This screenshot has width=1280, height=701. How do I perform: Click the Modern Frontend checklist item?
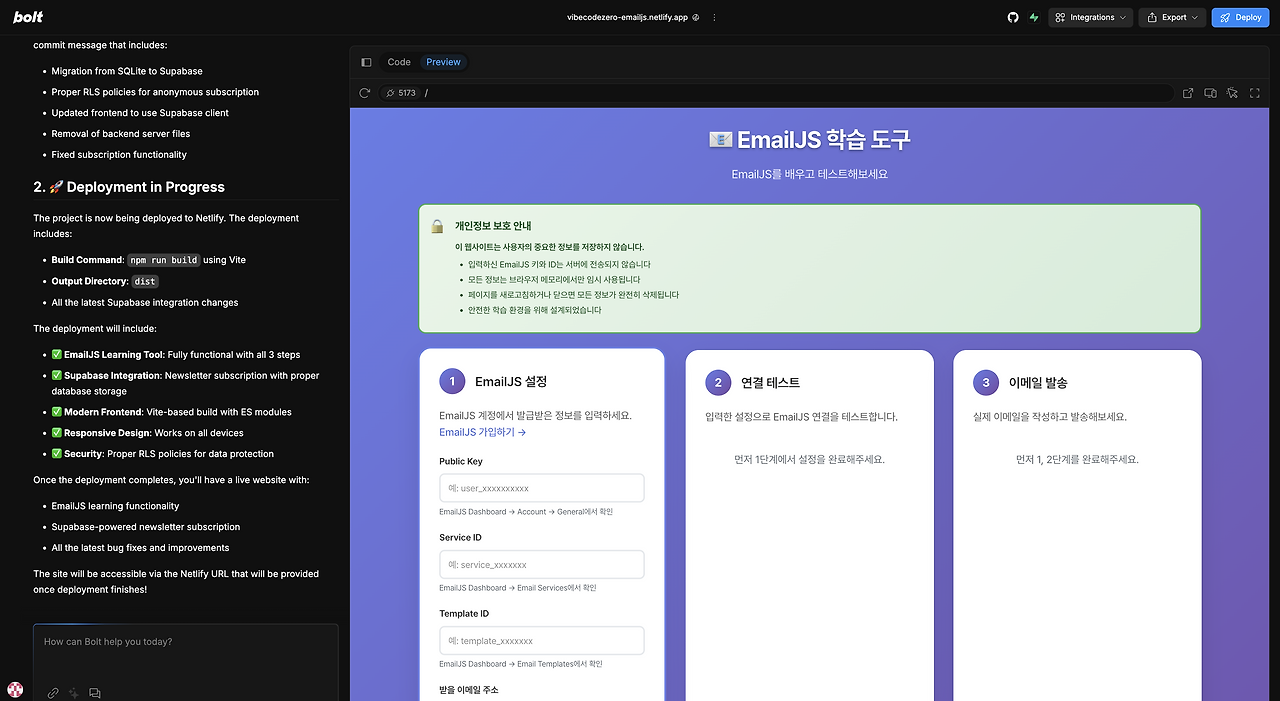click(172, 412)
